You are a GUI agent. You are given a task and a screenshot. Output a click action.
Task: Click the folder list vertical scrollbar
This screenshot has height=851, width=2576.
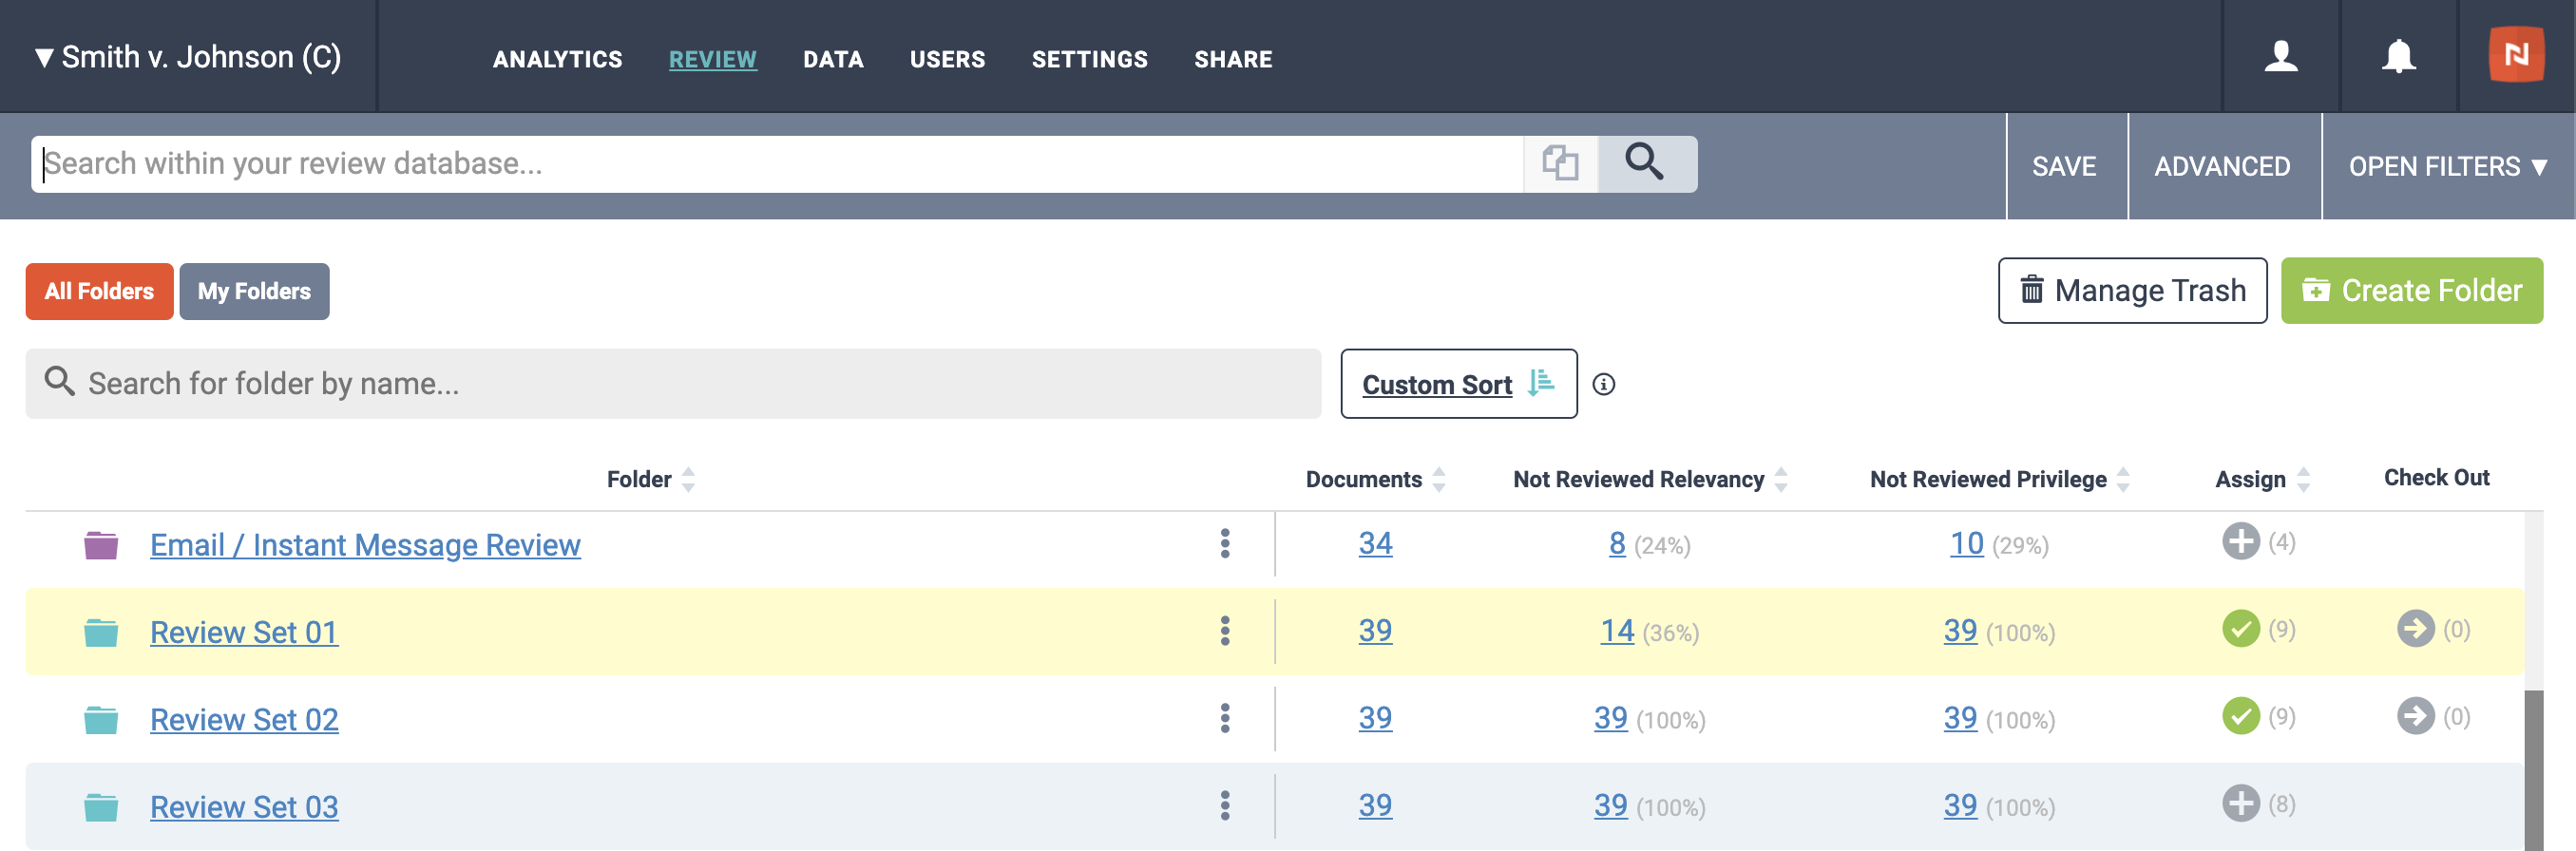point(2533,770)
